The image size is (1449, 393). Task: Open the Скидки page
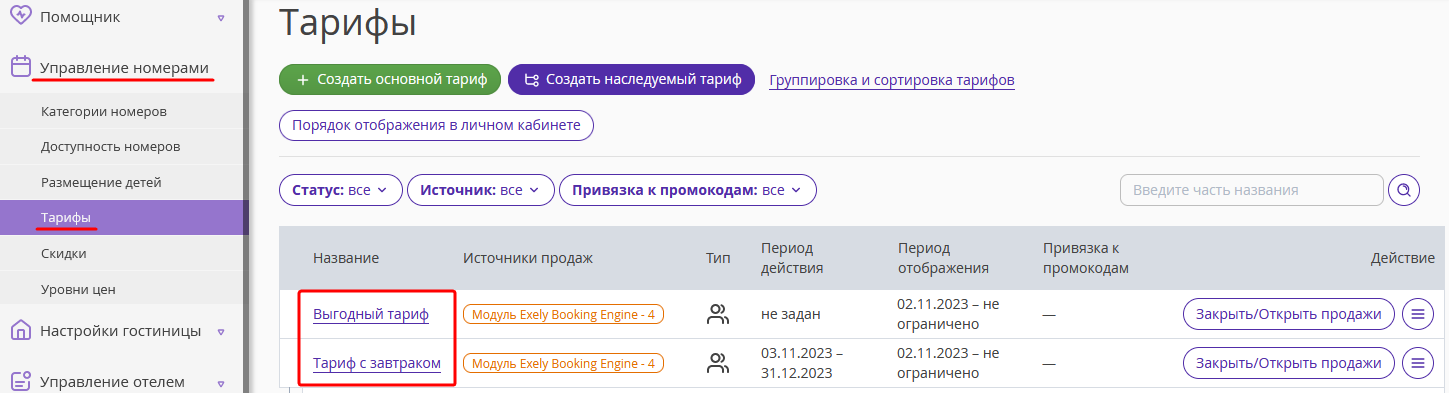pyautogui.click(x=63, y=253)
